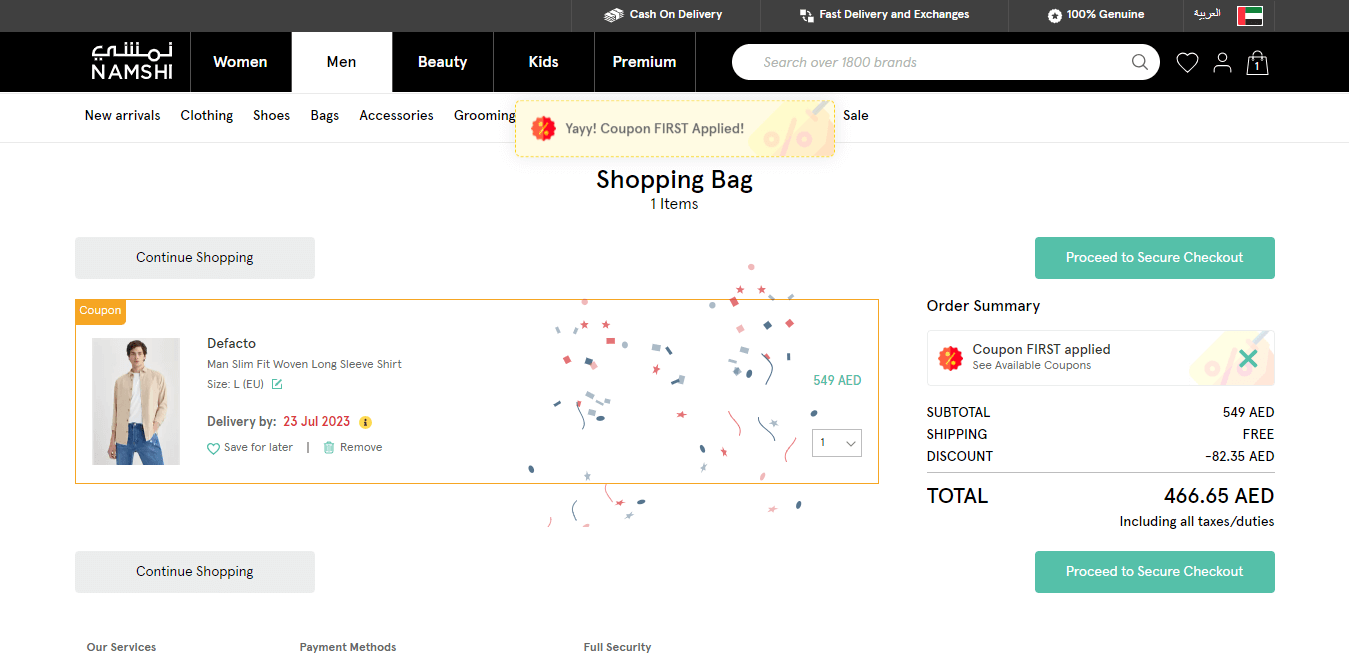Remove coupon FIRST with the green X
The width and height of the screenshot is (1349, 657).
point(1247,357)
